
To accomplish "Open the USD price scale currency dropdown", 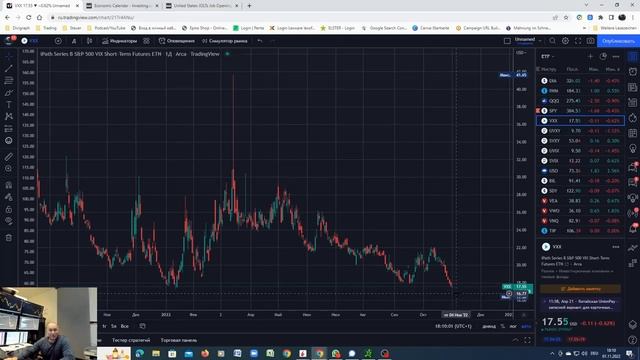I will tap(521, 53).
